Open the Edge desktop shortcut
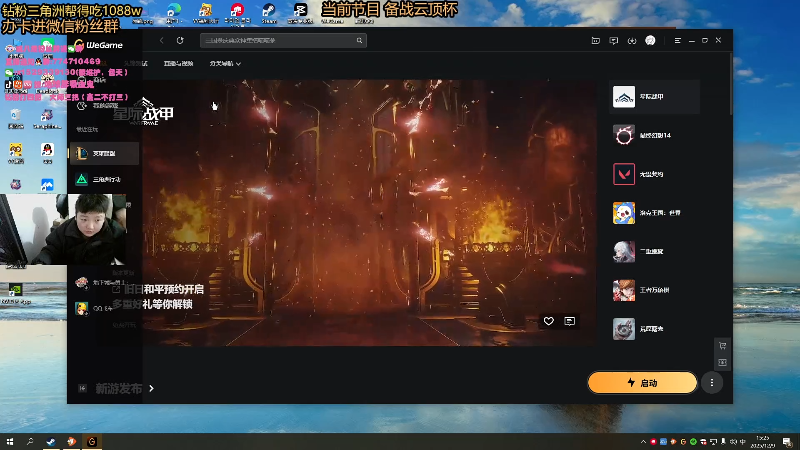The image size is (800, 450). [173, 13]
